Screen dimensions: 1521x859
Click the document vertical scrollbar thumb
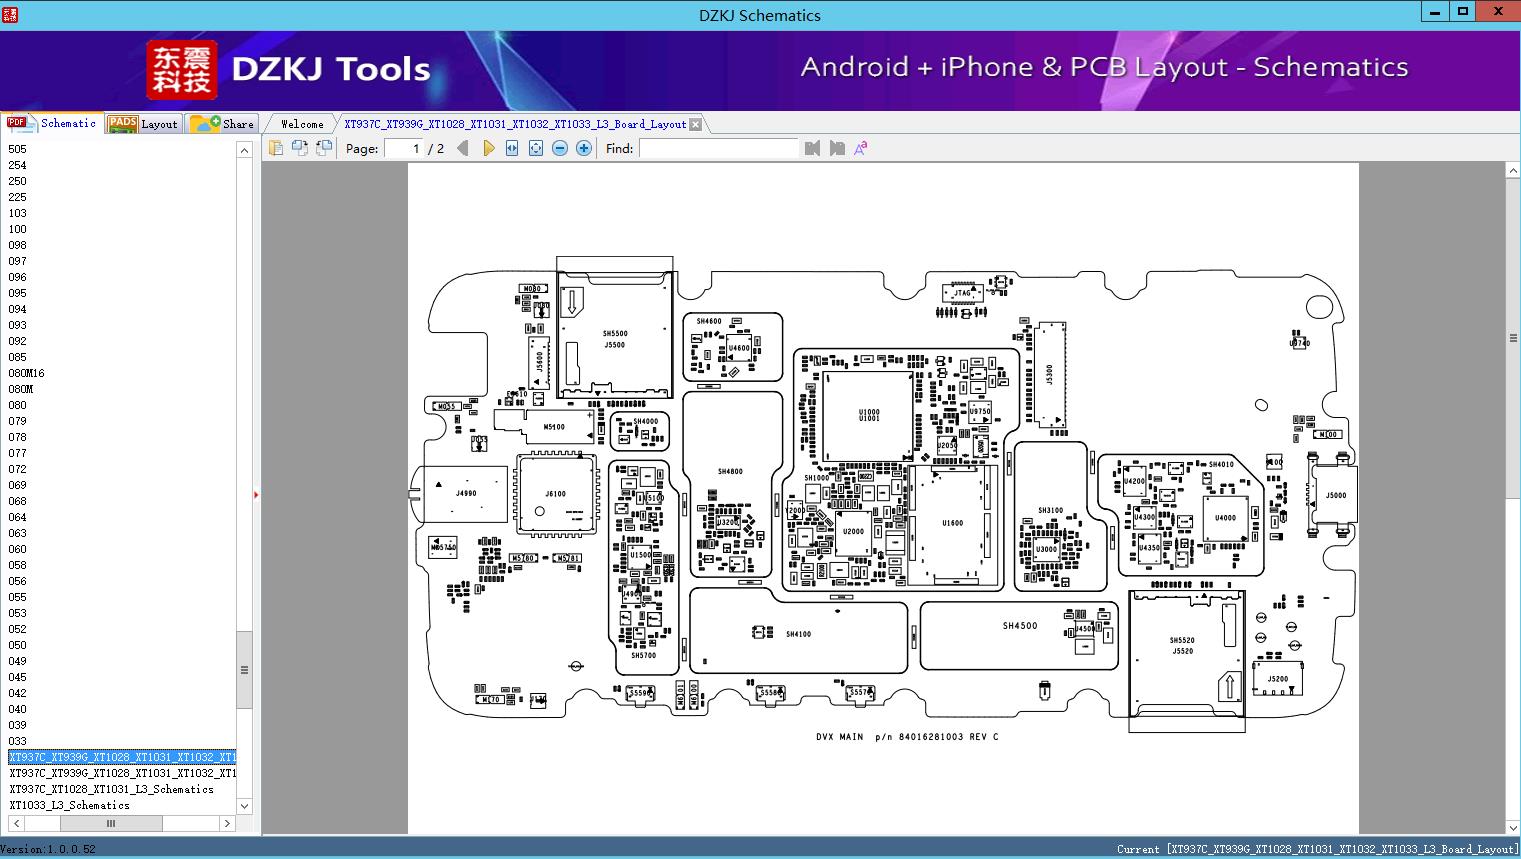point(1513,338)
